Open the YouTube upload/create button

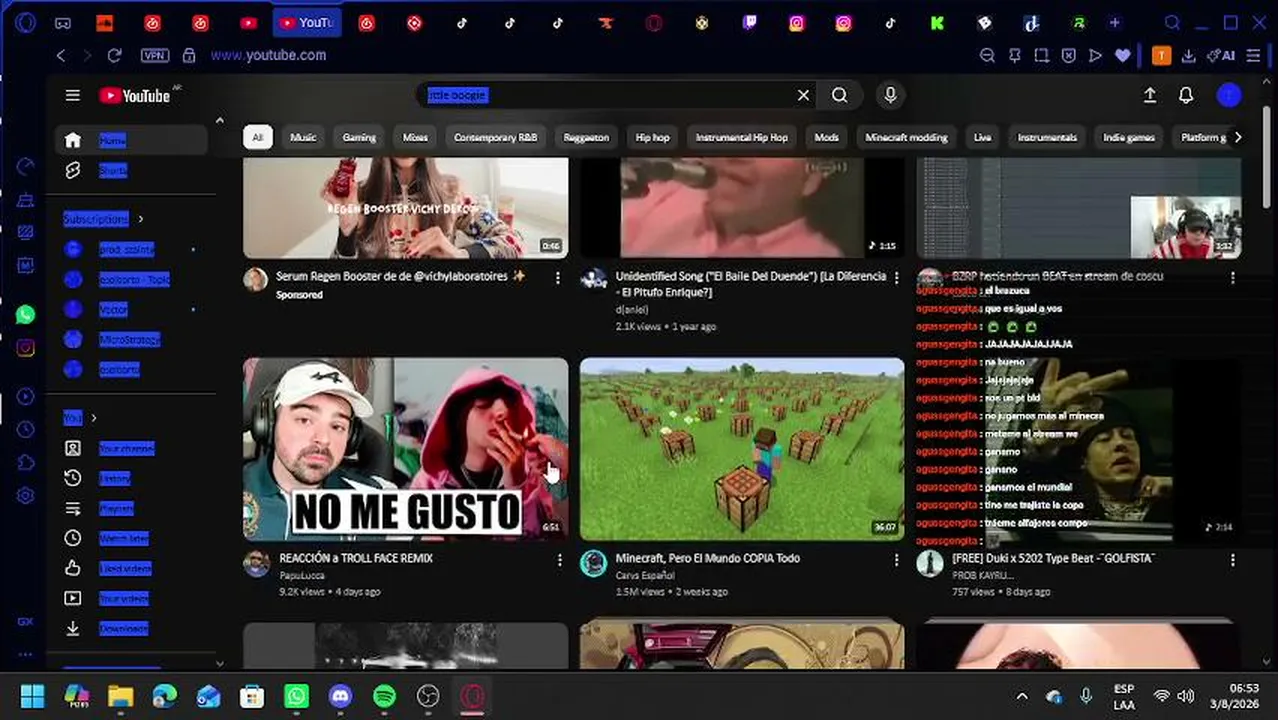tap(1150, 95)
